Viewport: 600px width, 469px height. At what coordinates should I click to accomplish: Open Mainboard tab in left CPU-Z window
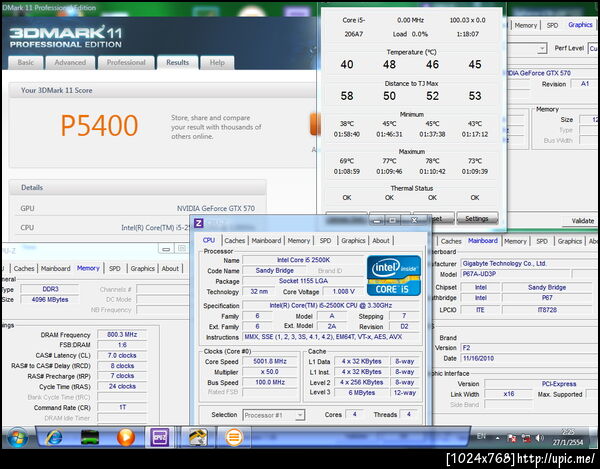click(56, 269)
